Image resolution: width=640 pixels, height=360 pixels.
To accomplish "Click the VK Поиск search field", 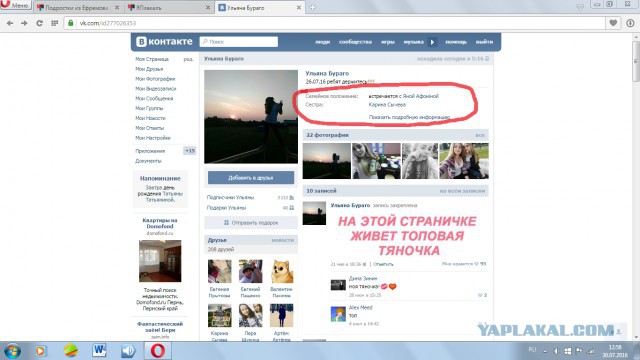I will (239, 42).
